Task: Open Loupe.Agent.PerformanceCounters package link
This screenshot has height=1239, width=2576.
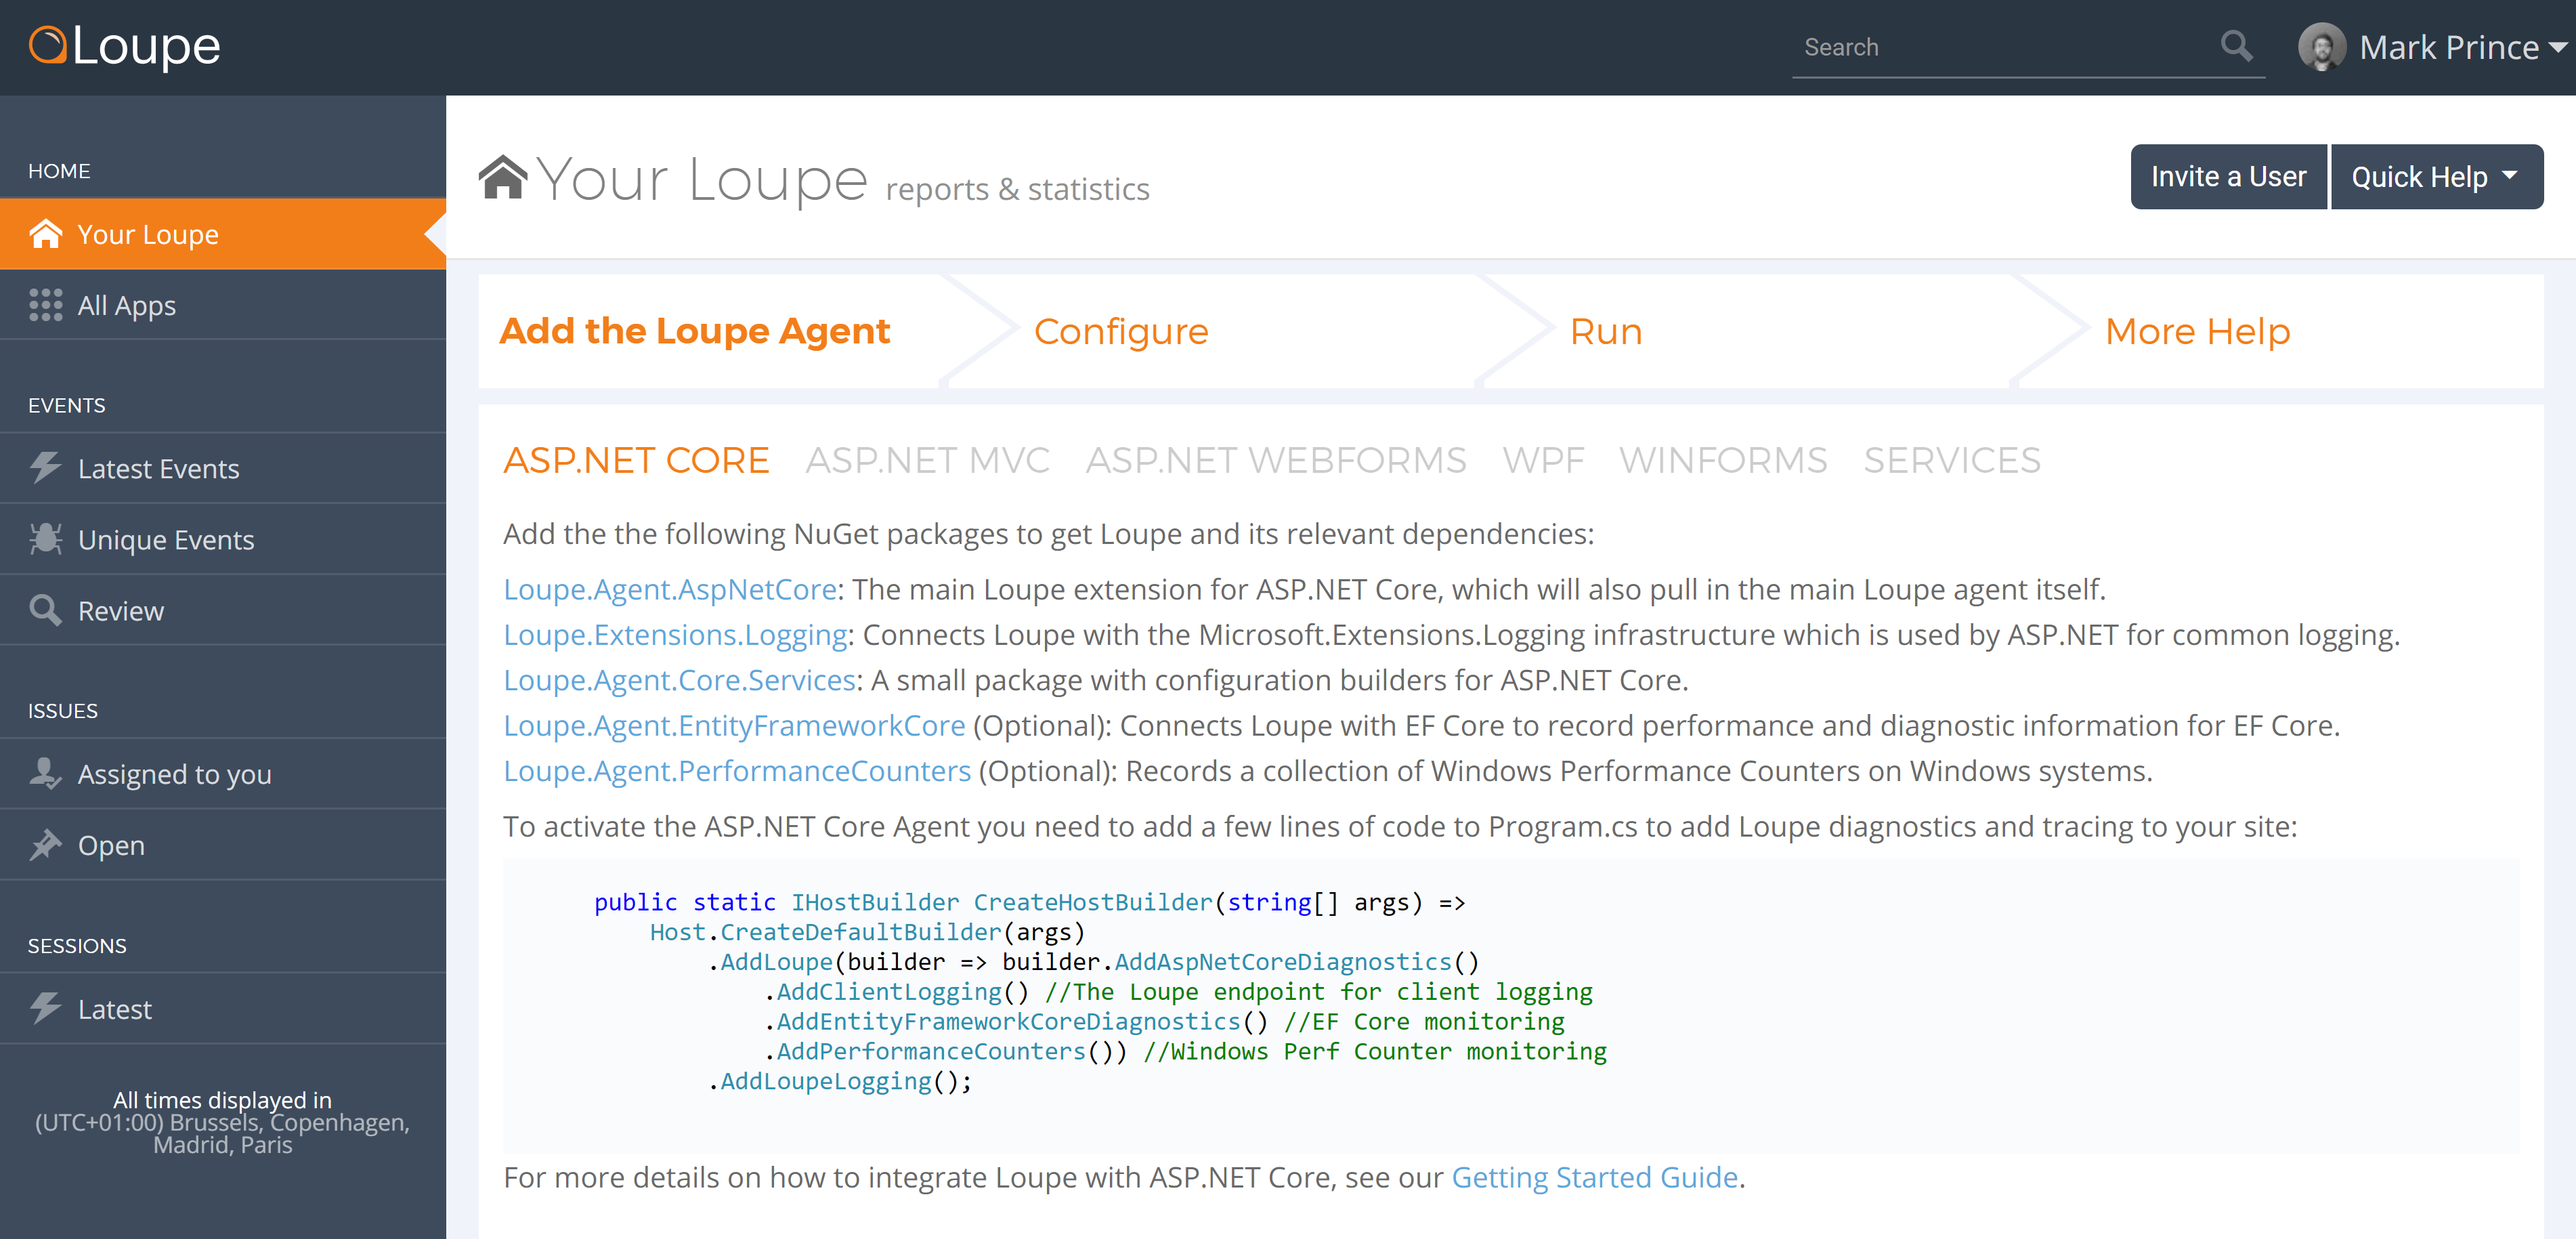Action: click(x=738, y=771)
